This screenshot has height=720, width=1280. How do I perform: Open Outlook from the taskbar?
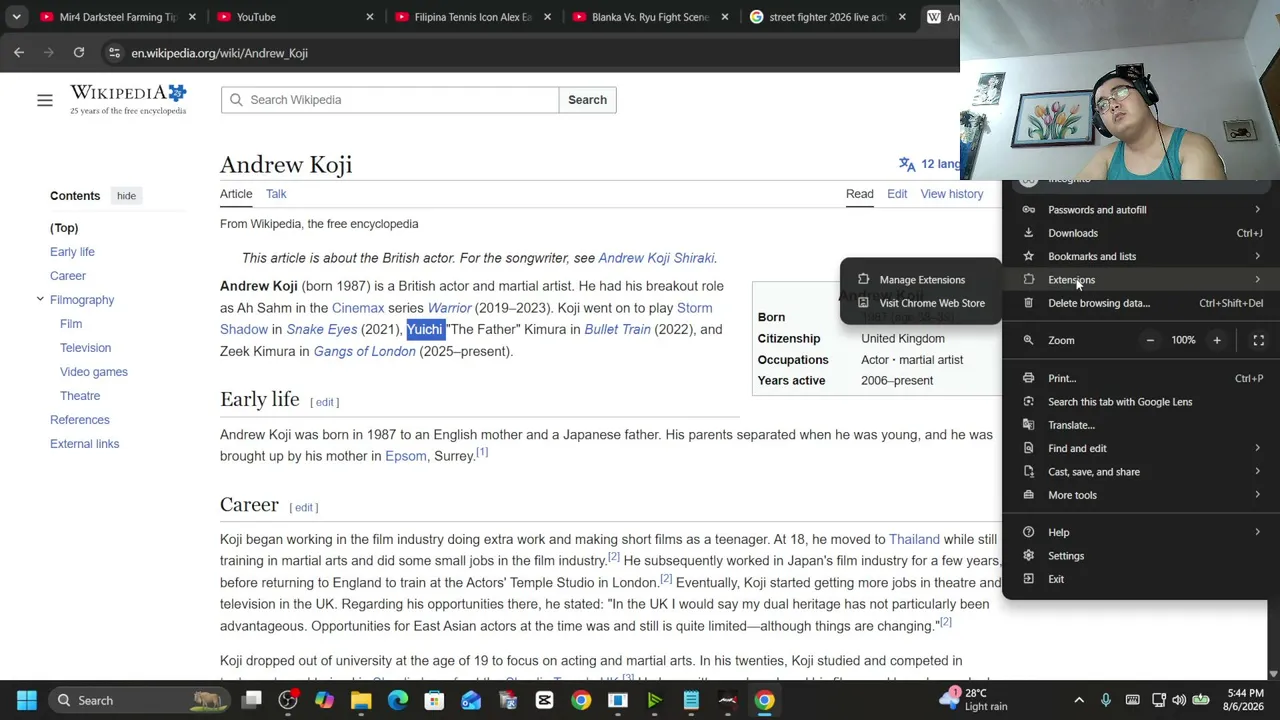tap(471, 700)
